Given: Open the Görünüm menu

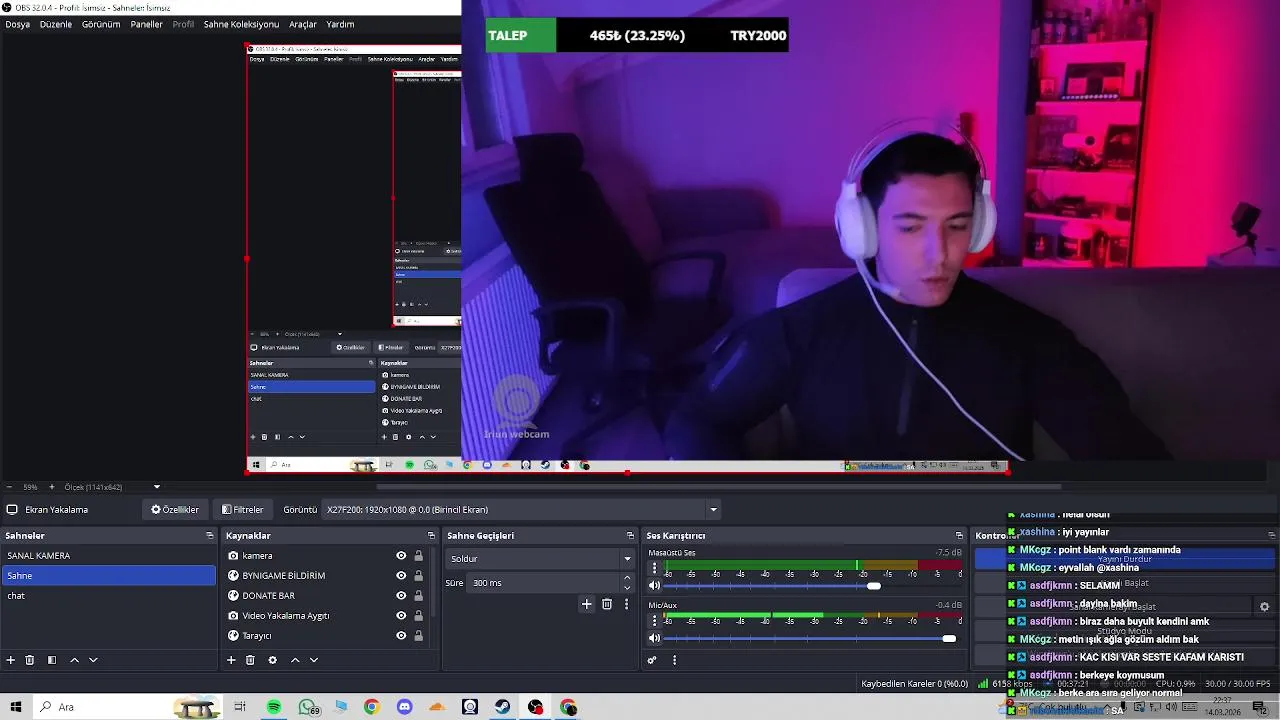Looking at the screenshot, I should click(x=101, y=24).
